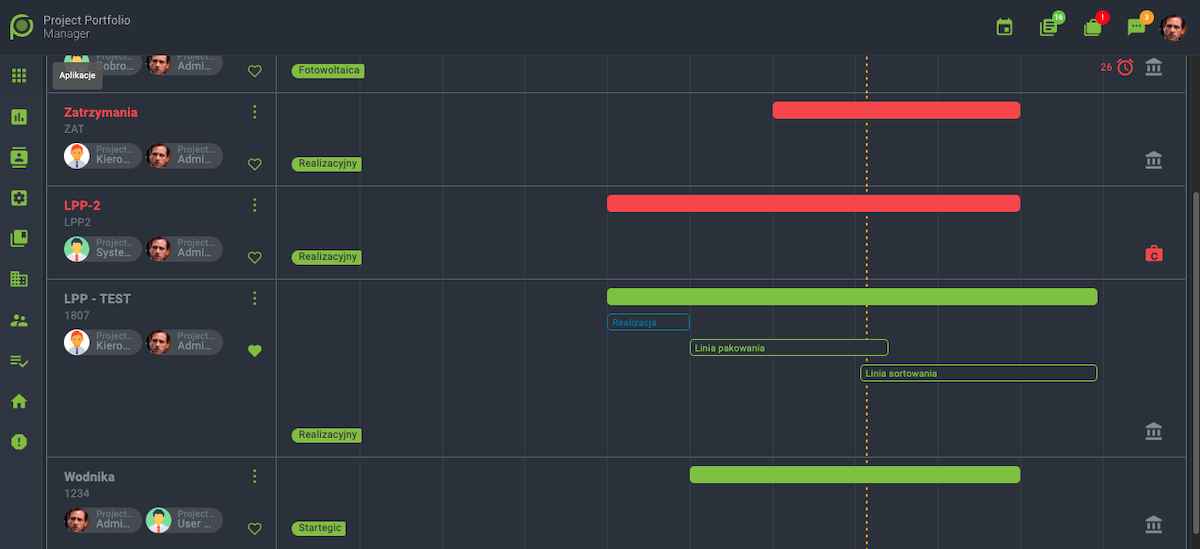Unfavorite the LPP - TEST project heart

point(254,350)
